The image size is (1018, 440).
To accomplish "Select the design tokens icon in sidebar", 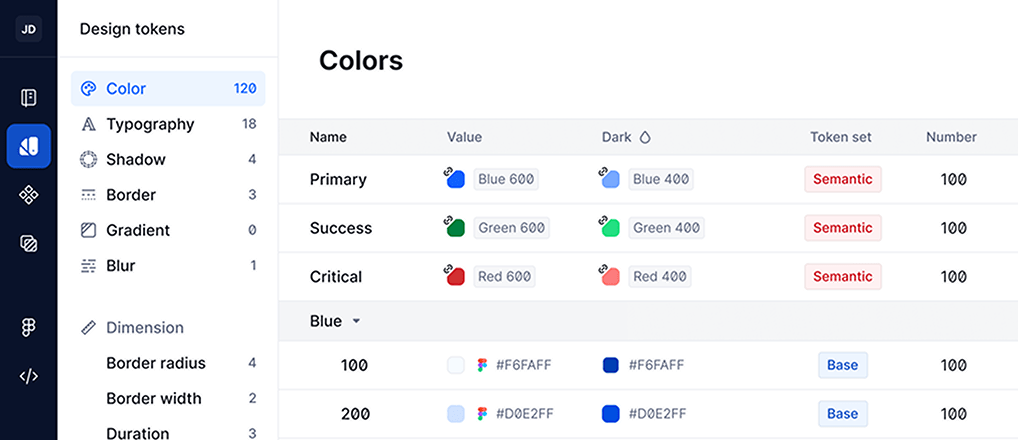I will tap(29, 146).
